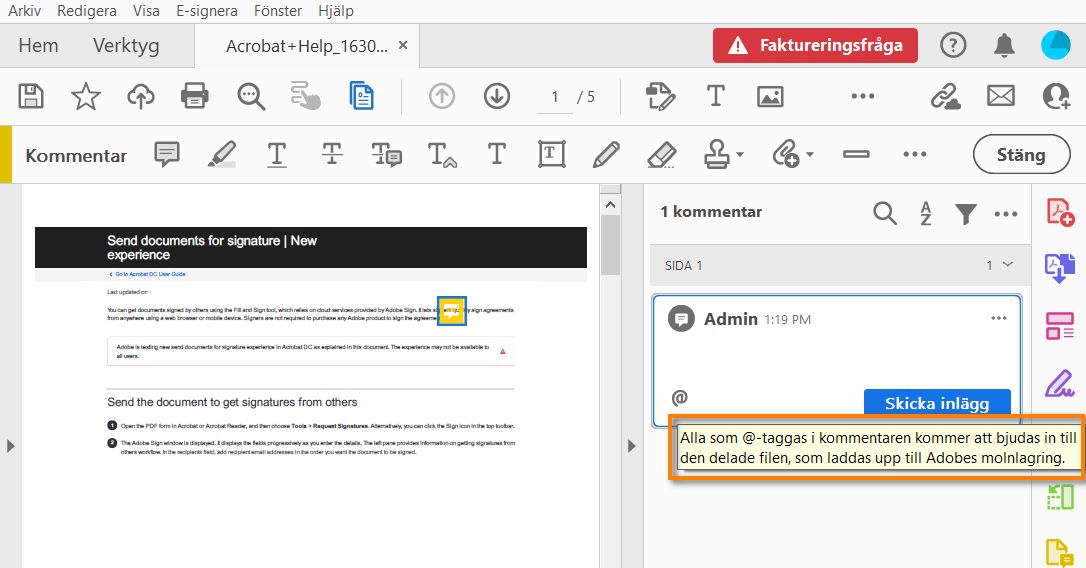Screen dimensions: 1086x568
Task: Select the blue page display icon
Action: tap(362, 96)
